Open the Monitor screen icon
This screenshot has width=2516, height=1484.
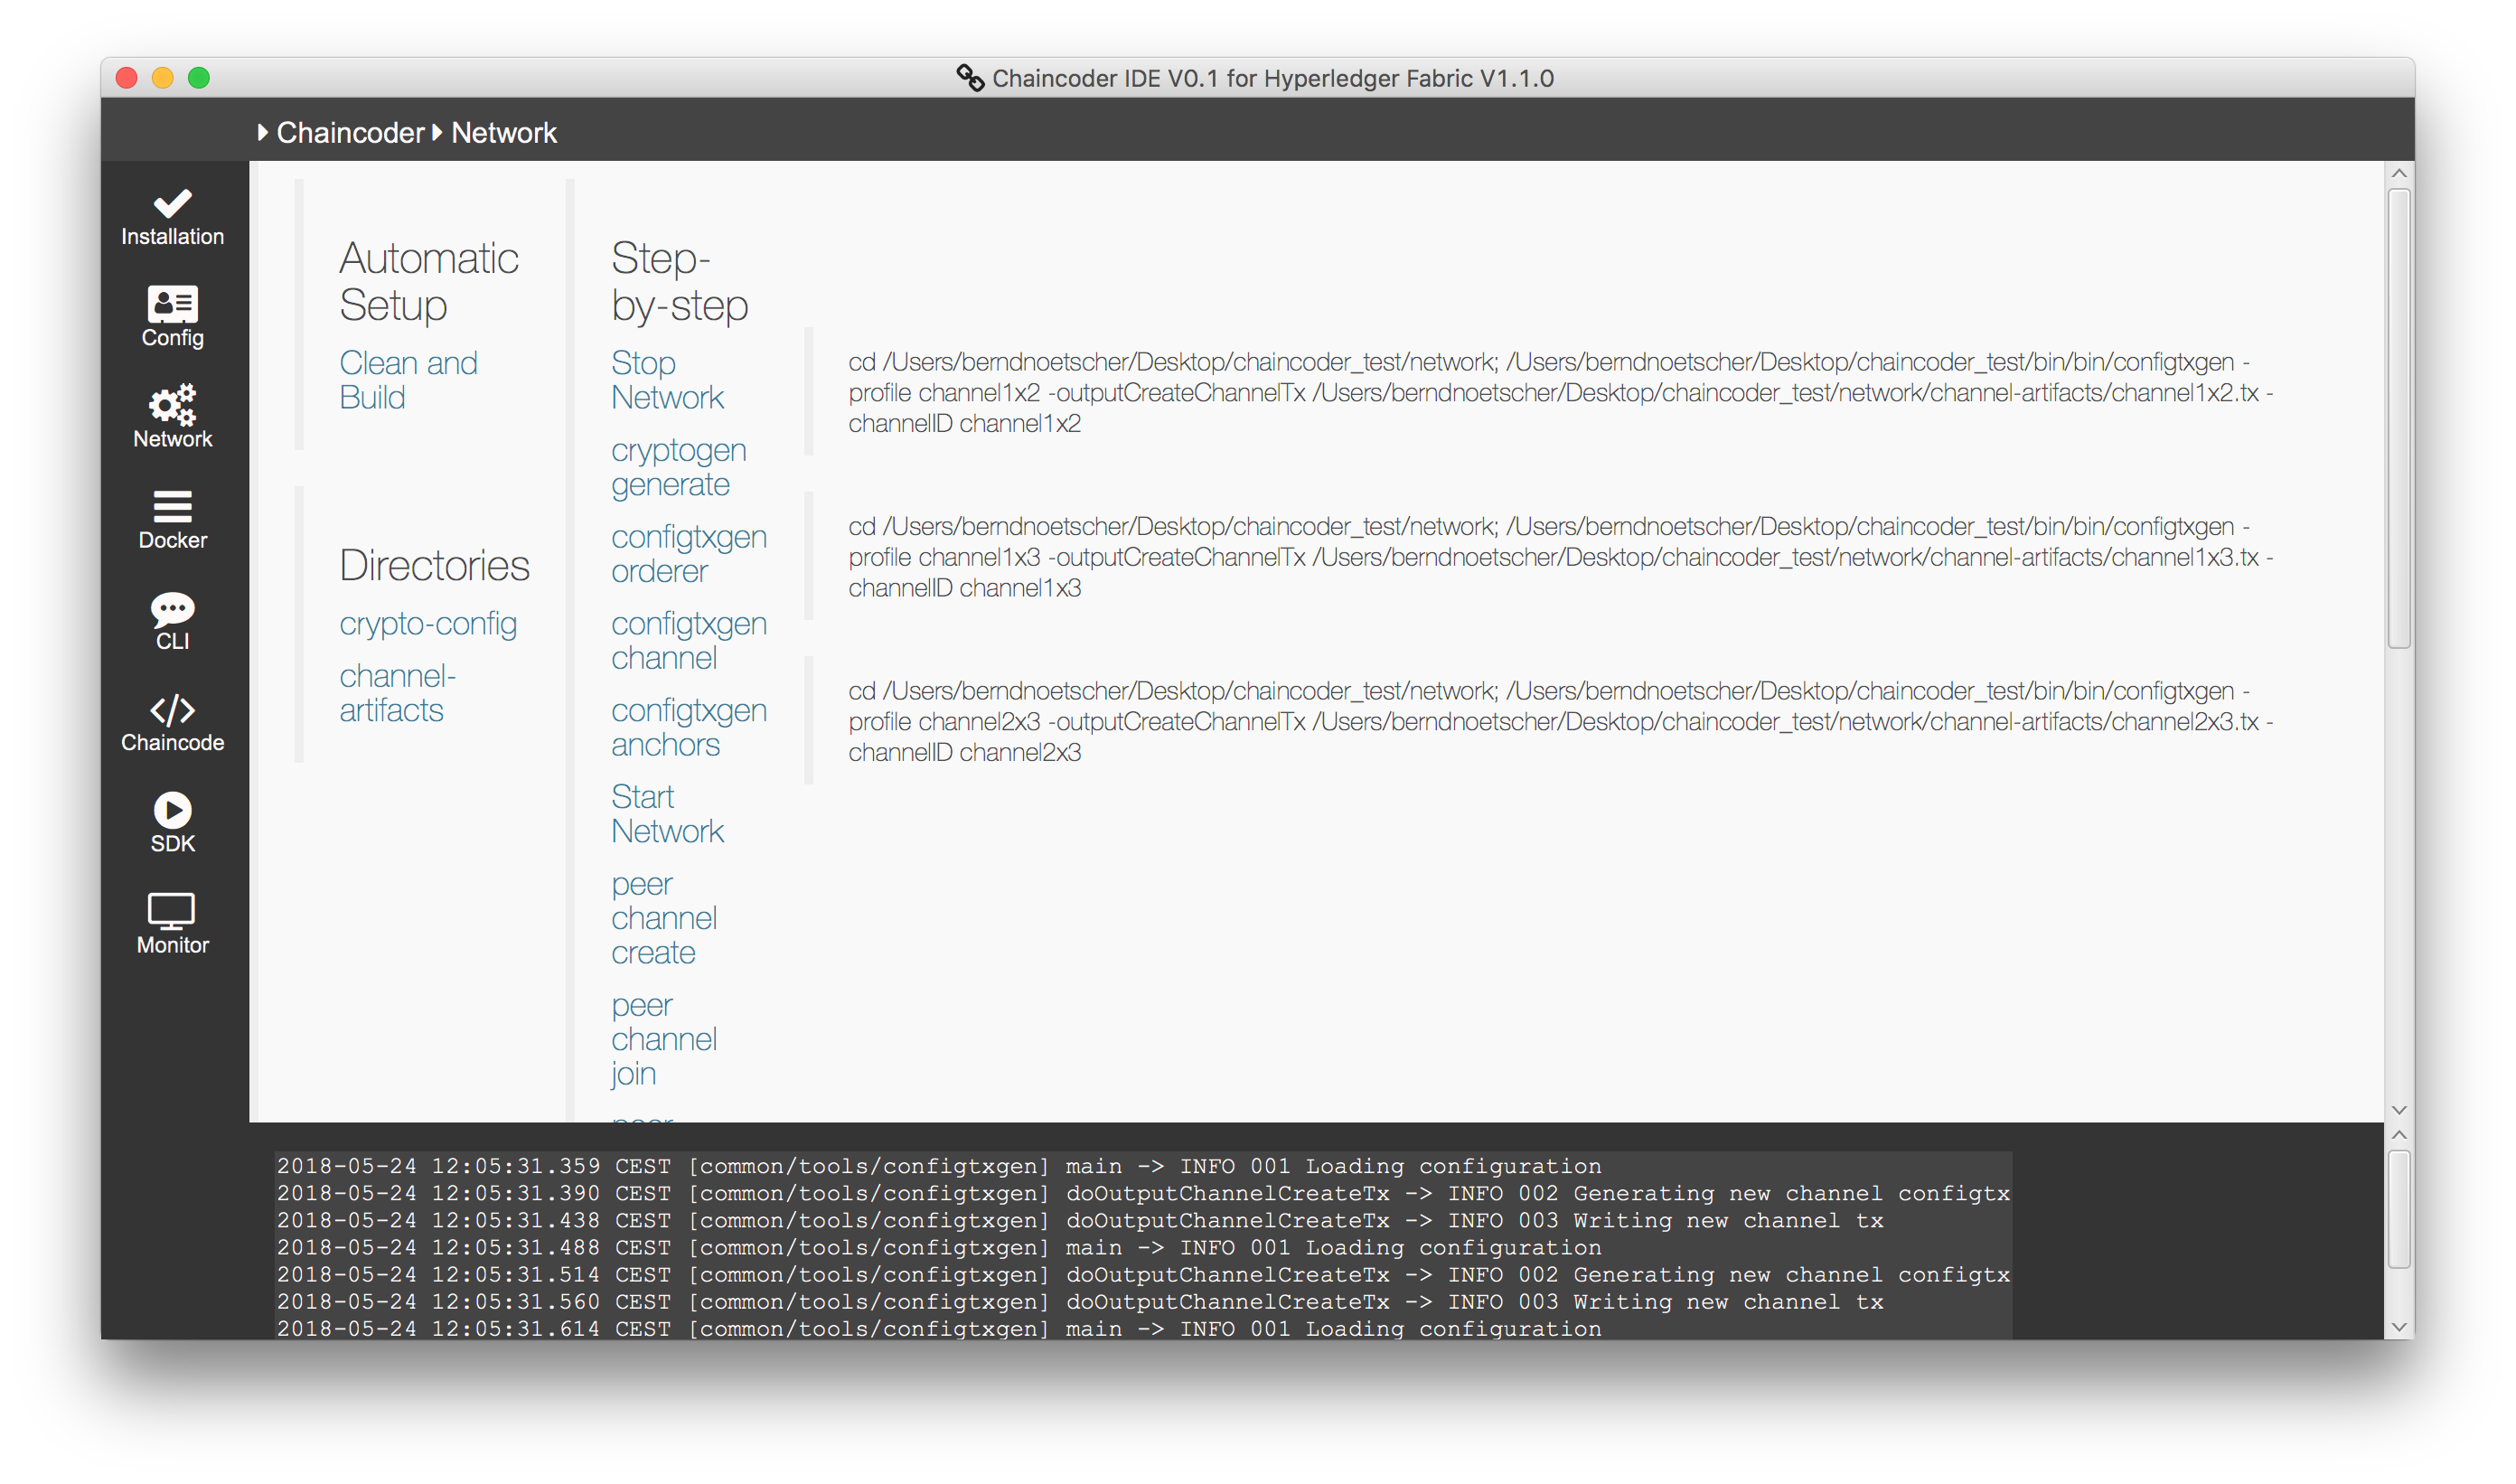pos(172,911)
